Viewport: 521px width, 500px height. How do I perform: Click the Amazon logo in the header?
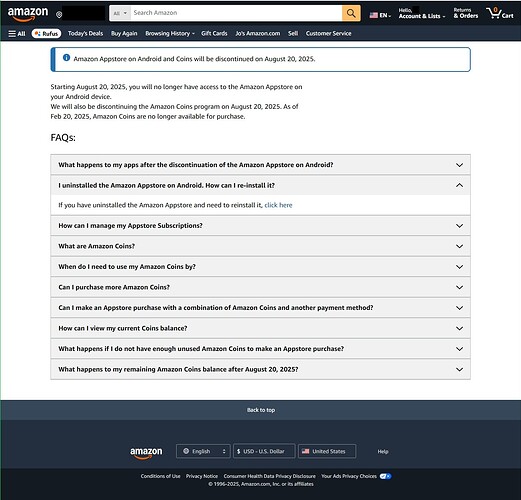click(28, 14)
